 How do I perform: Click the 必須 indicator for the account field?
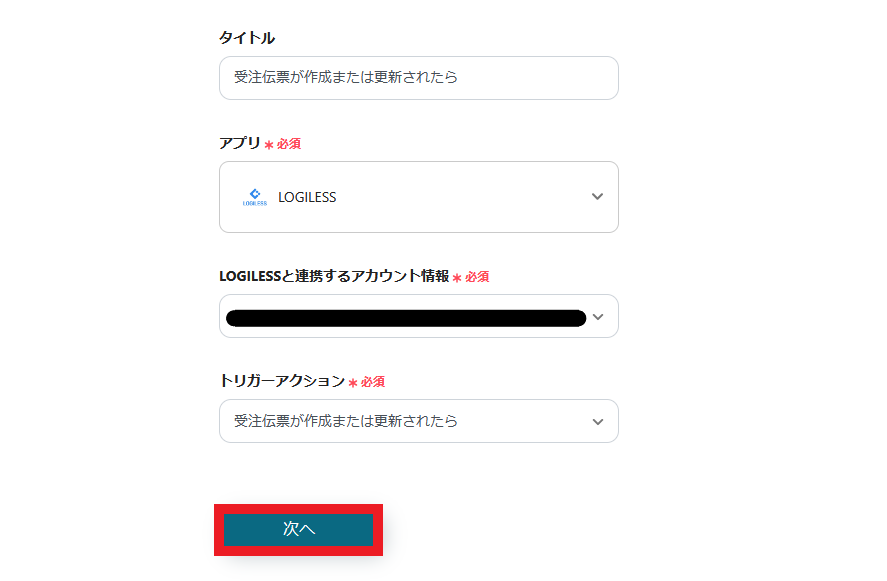click(x=477, y=276)
